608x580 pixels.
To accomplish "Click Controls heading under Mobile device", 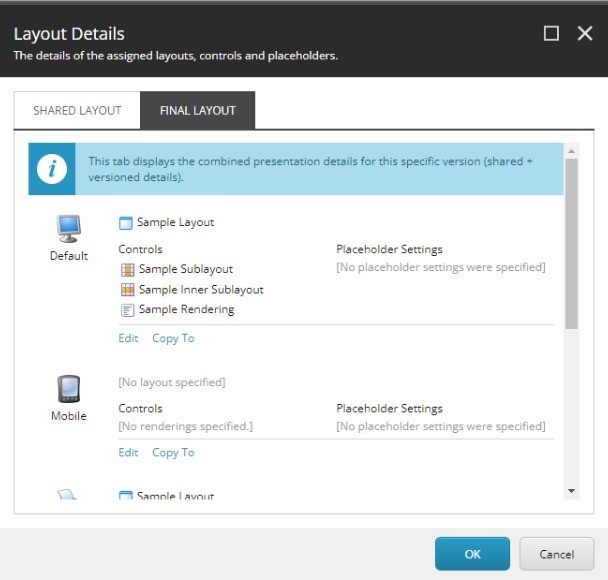I will click(140, 409).
